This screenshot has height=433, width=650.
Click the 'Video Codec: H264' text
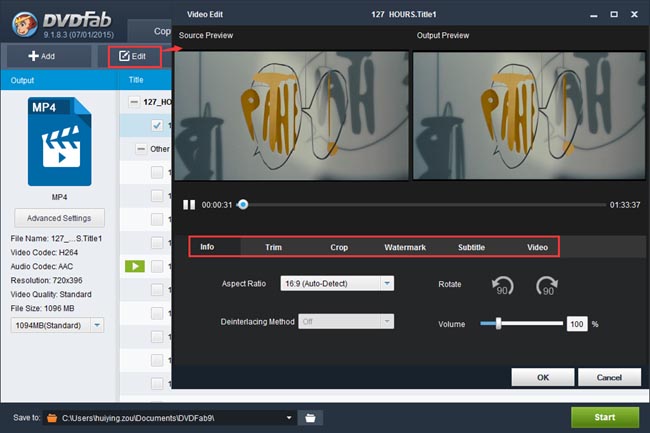[x=44, y=252]
